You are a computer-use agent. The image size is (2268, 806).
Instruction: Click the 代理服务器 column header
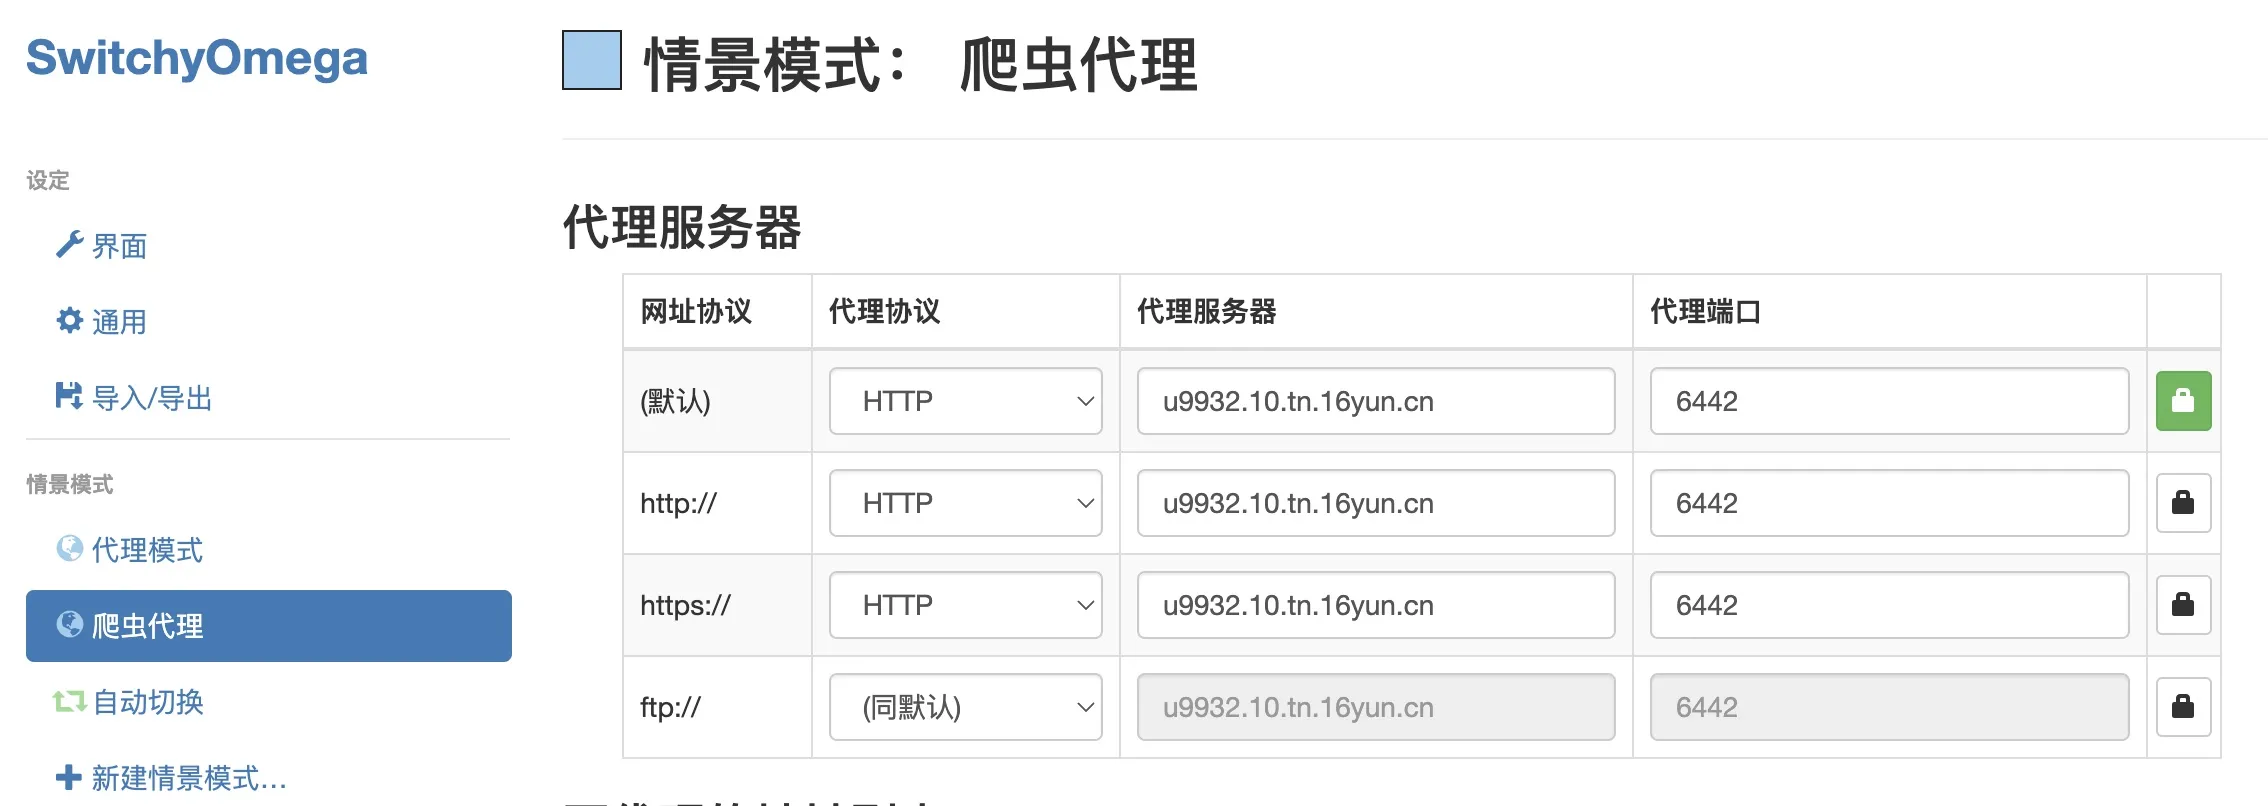click(x=1207, y=311)
